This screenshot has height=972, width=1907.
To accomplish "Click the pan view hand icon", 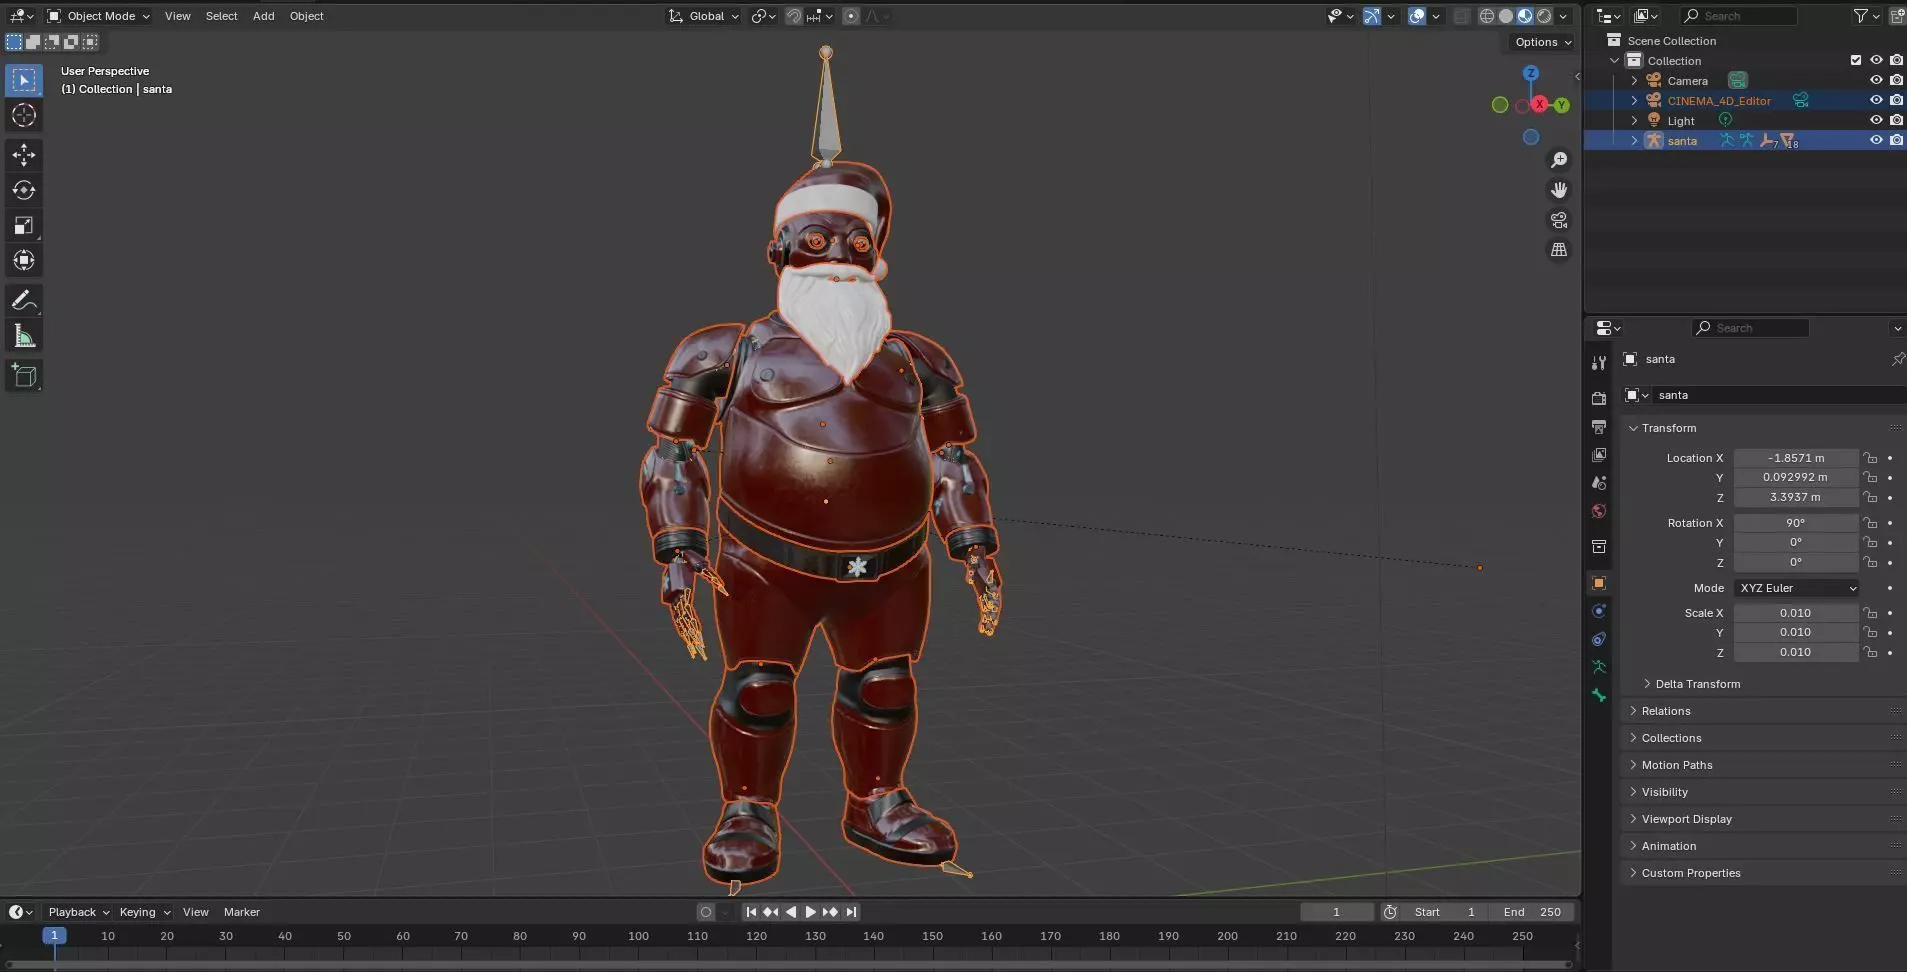I will point(1559,190).
